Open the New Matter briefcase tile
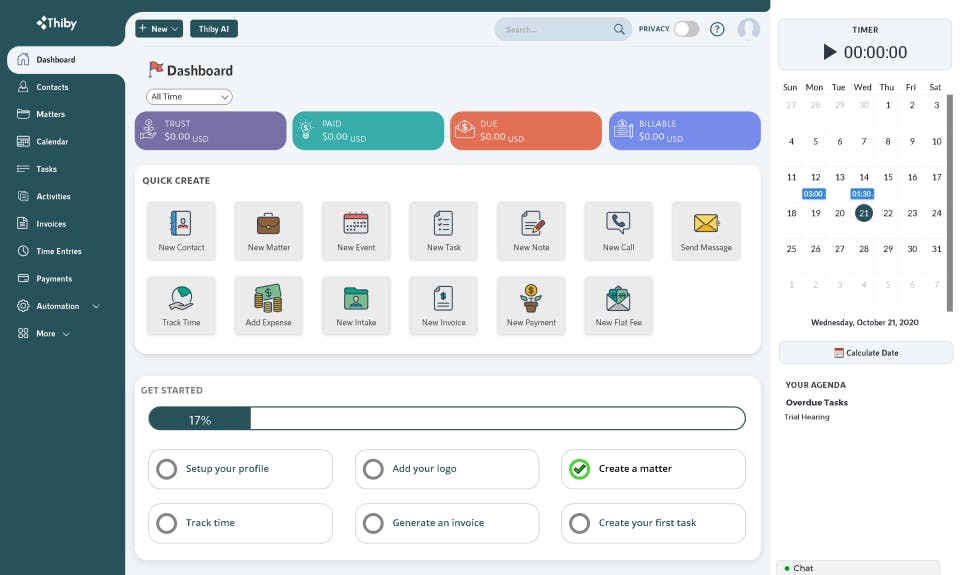This screenshot has height=575, width=960. 268,231
